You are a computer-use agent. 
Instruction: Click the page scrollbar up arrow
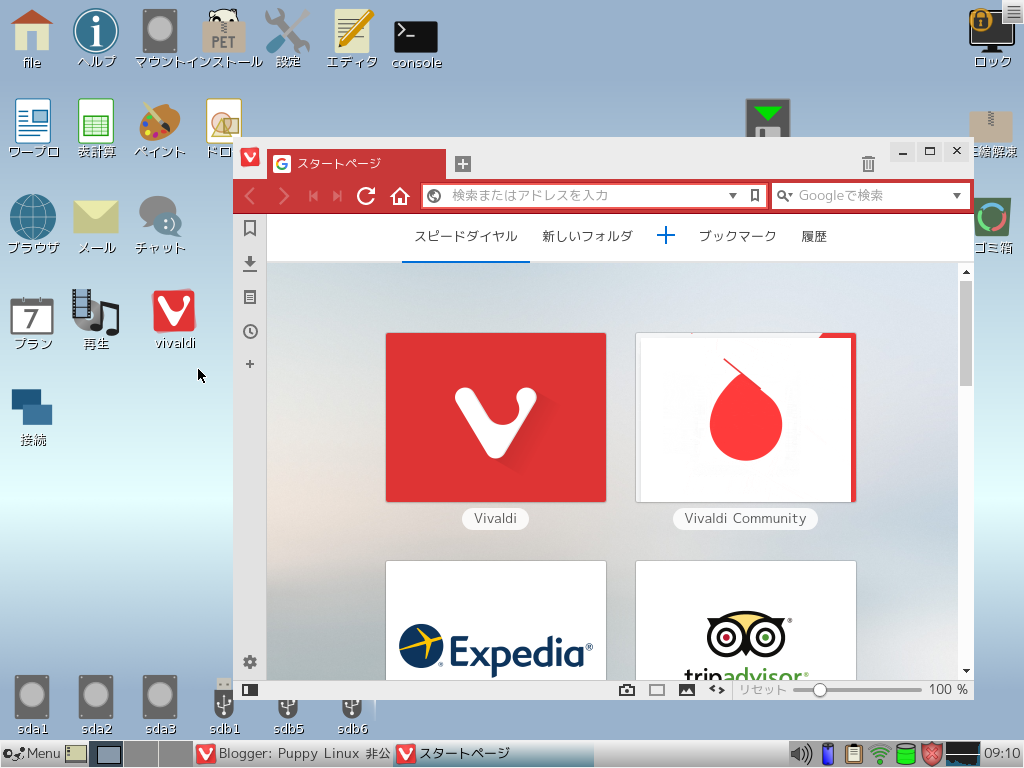click(x=966, y=272)
